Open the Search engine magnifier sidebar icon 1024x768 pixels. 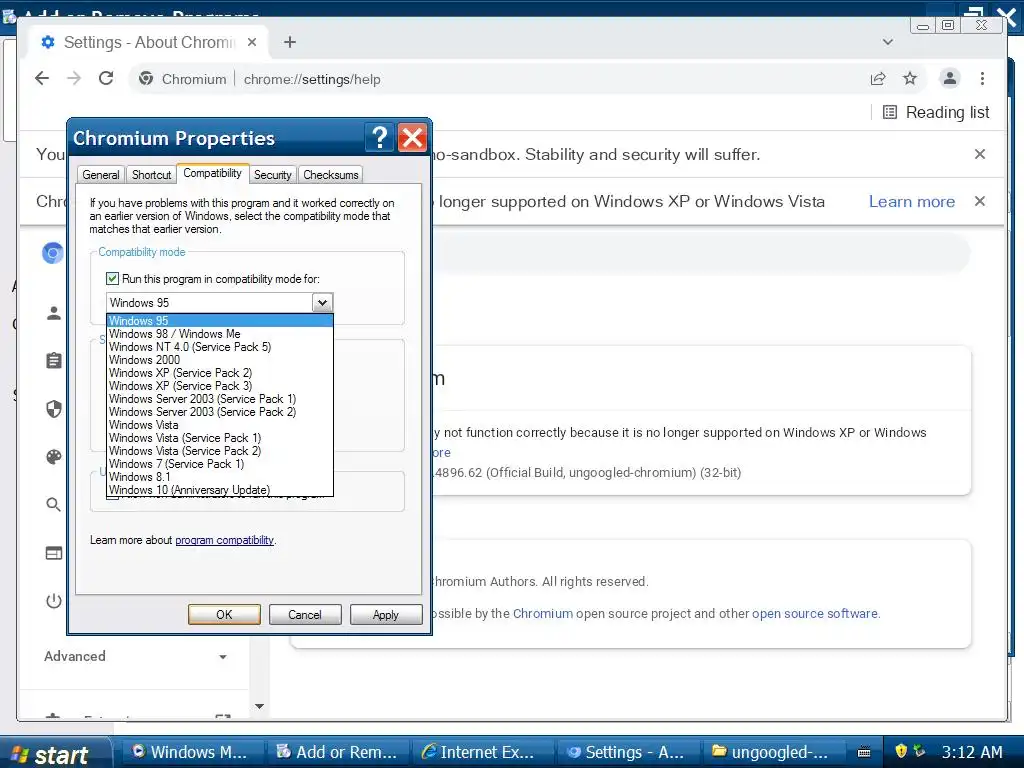tap(54, 504)
